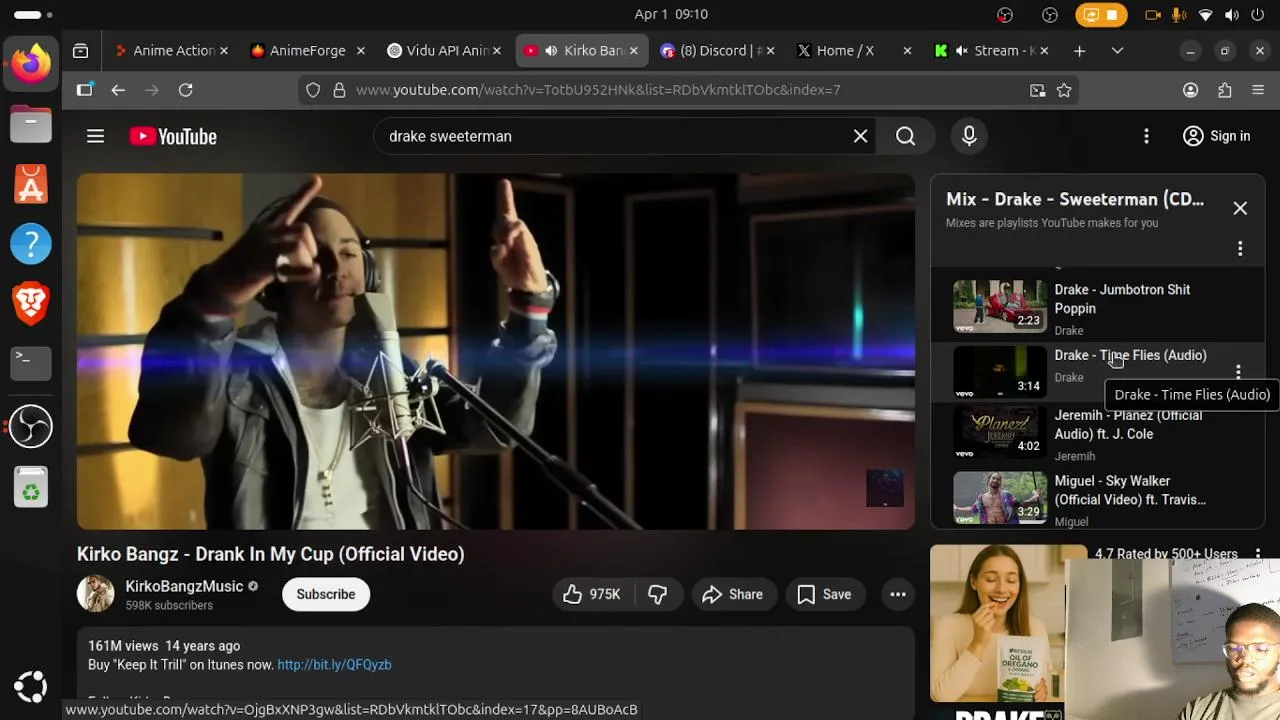Click the YouTube search input field

pos(610,136)
